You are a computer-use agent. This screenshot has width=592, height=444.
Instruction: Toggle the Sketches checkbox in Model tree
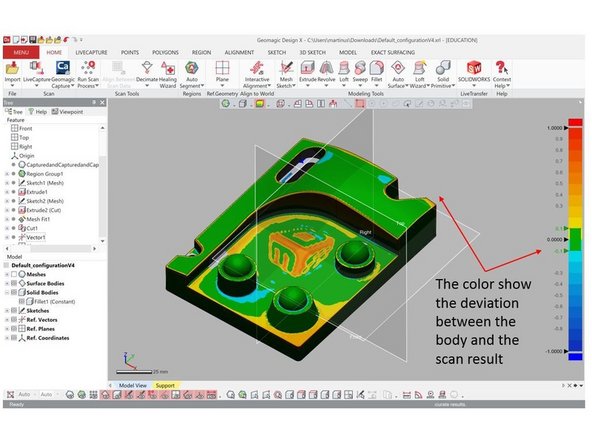tap(14, 311)
